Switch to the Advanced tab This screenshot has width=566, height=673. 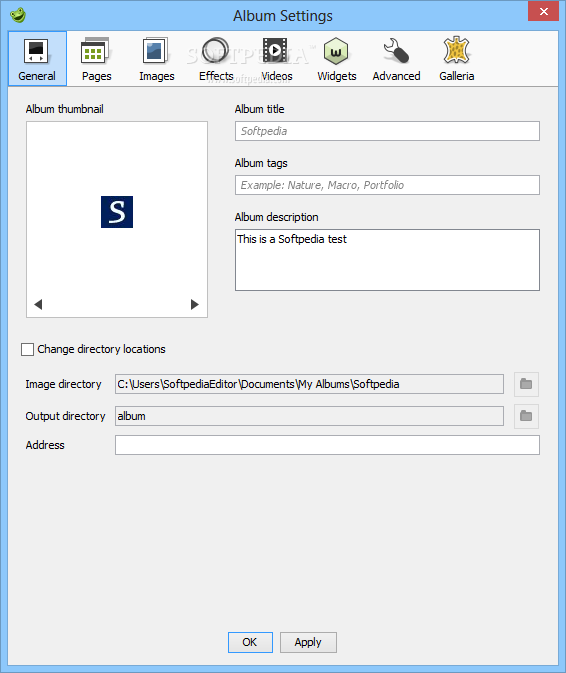[x=396, y=58]
